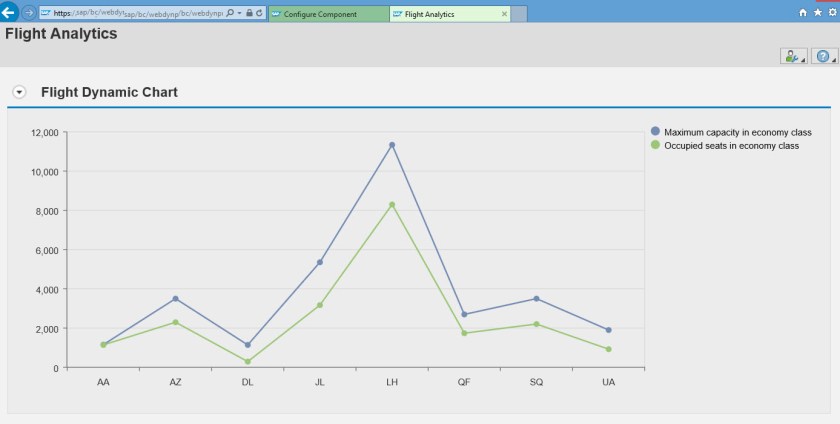Click the LH maximum capacity data point
840x424 pixels.
392,145
